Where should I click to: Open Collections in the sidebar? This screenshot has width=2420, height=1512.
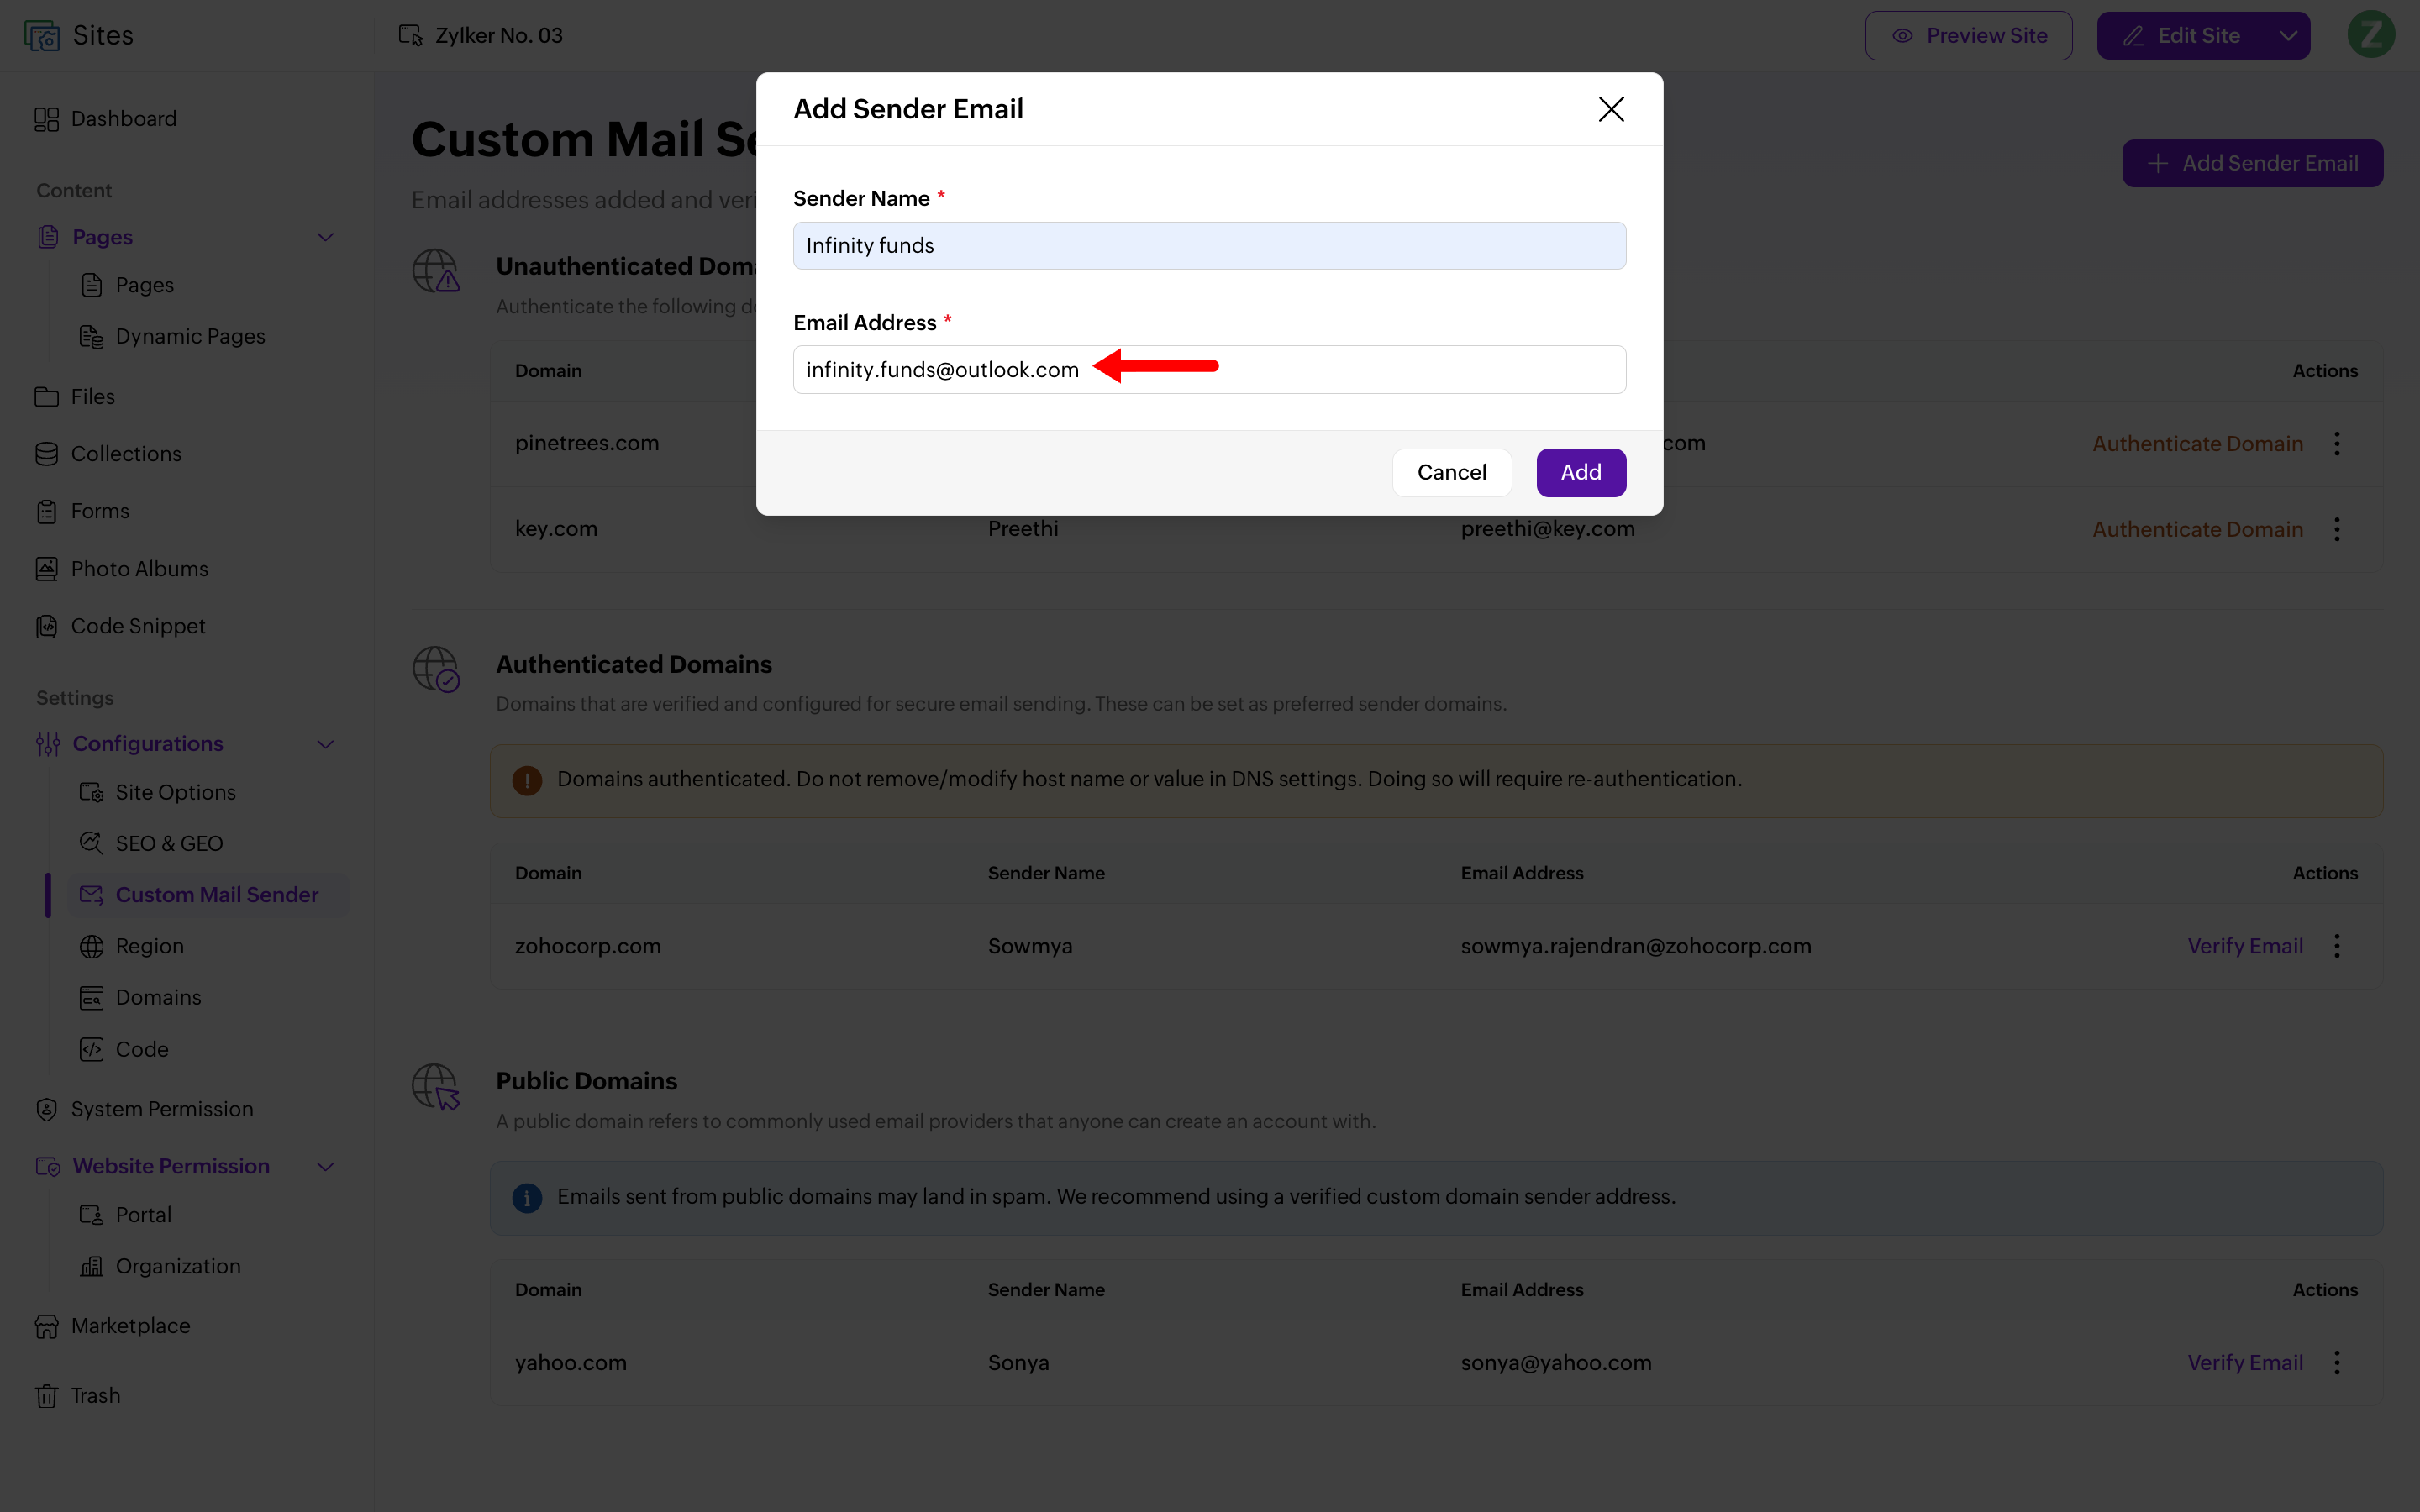tap(109, 454)
